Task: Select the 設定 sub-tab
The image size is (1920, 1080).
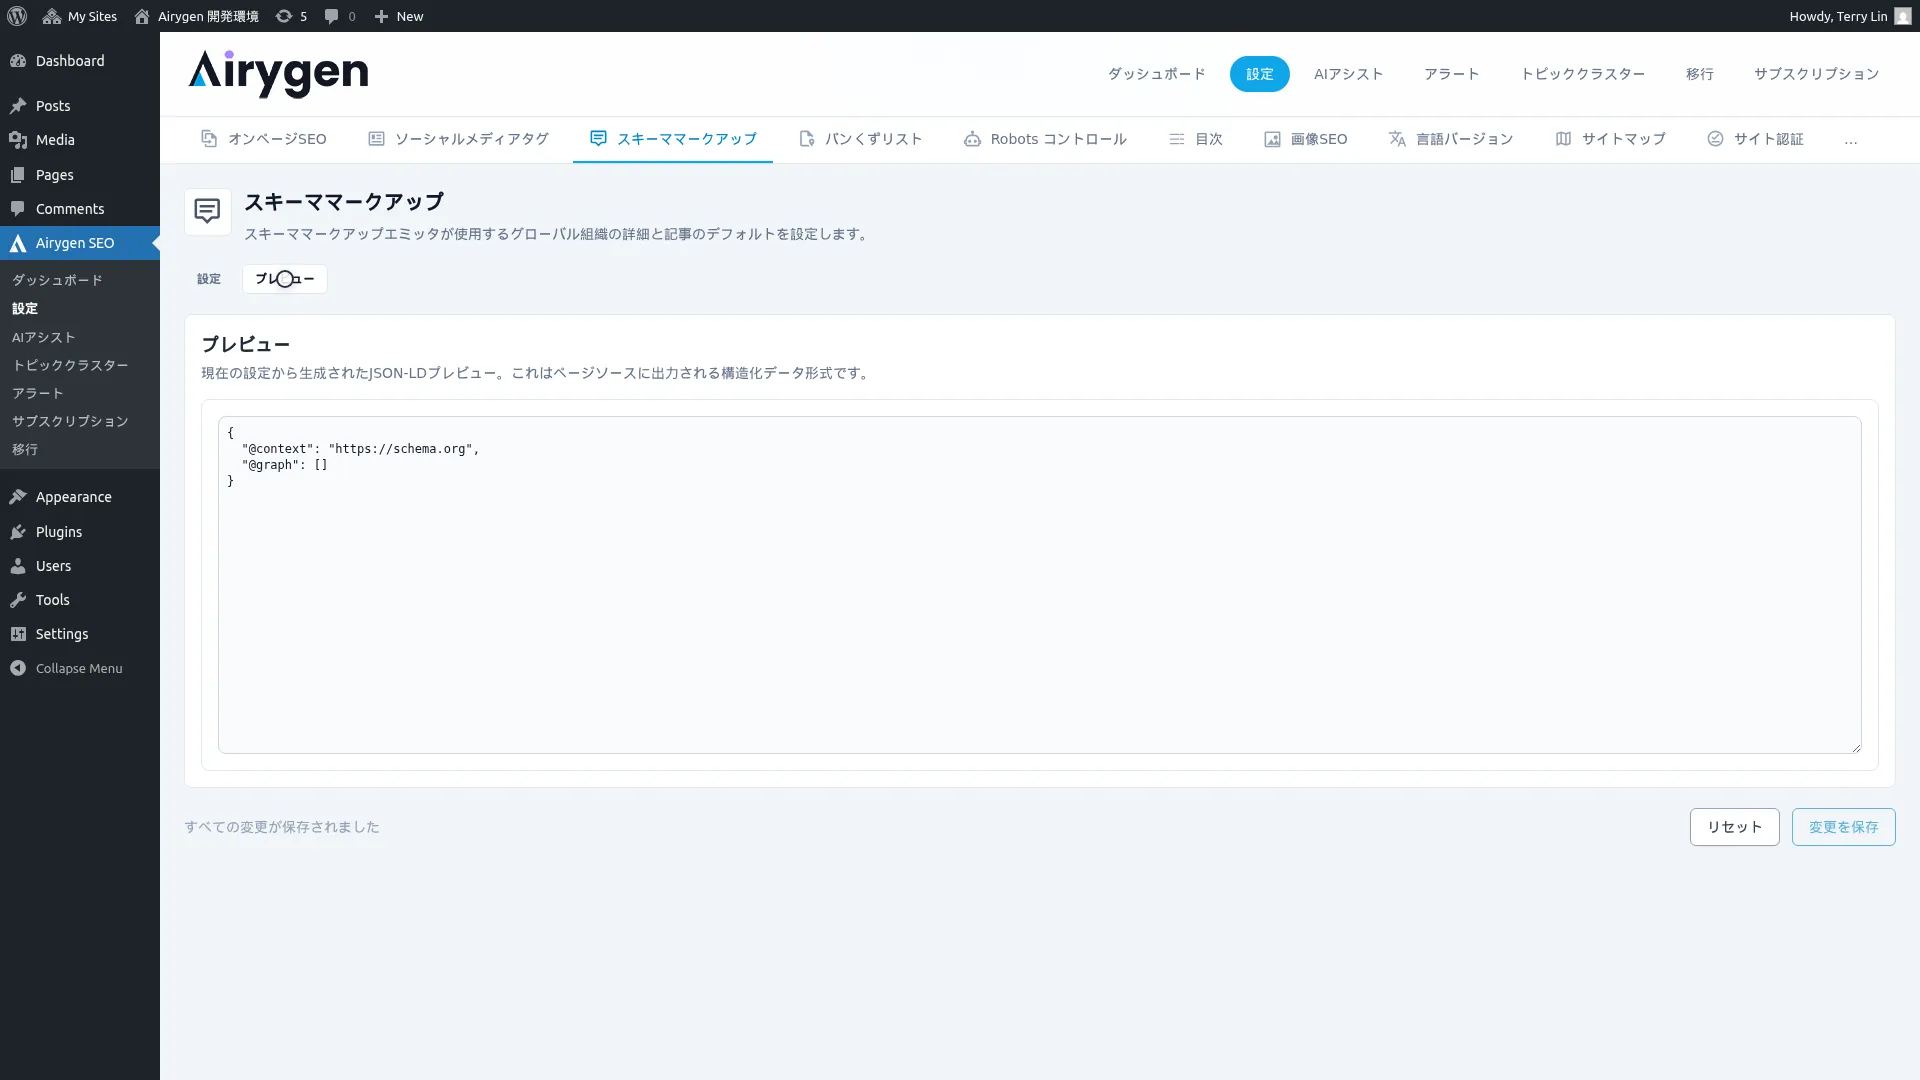Action: [209, 279]
